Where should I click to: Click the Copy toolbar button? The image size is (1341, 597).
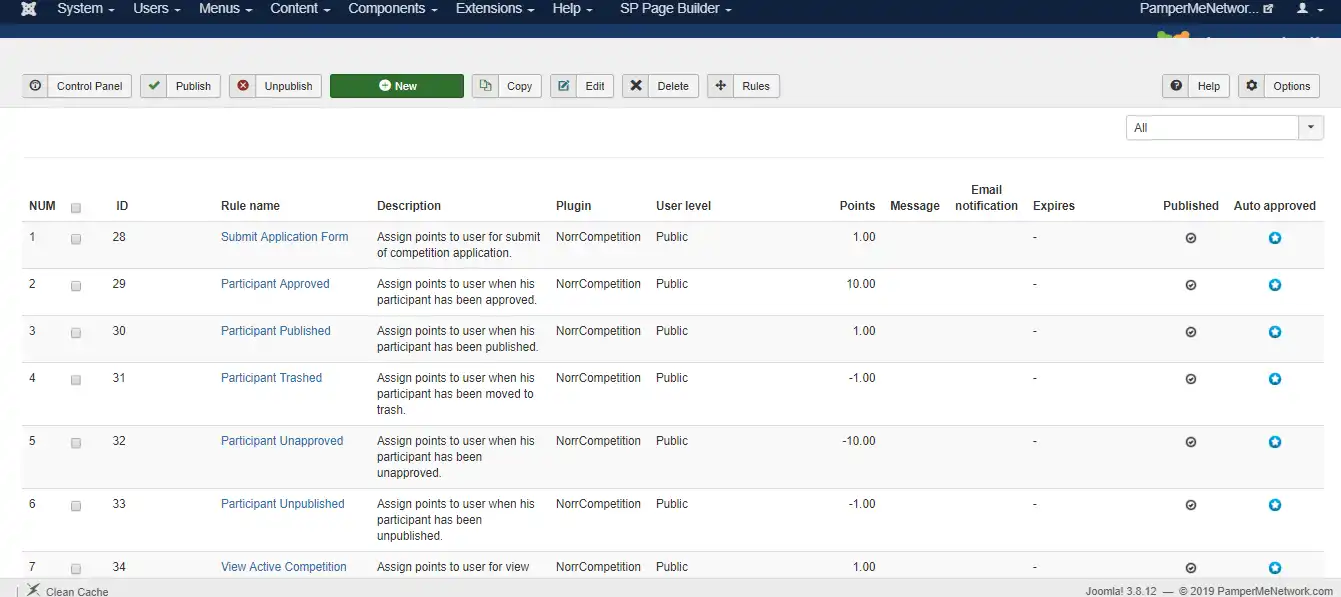tap(507, 86)
